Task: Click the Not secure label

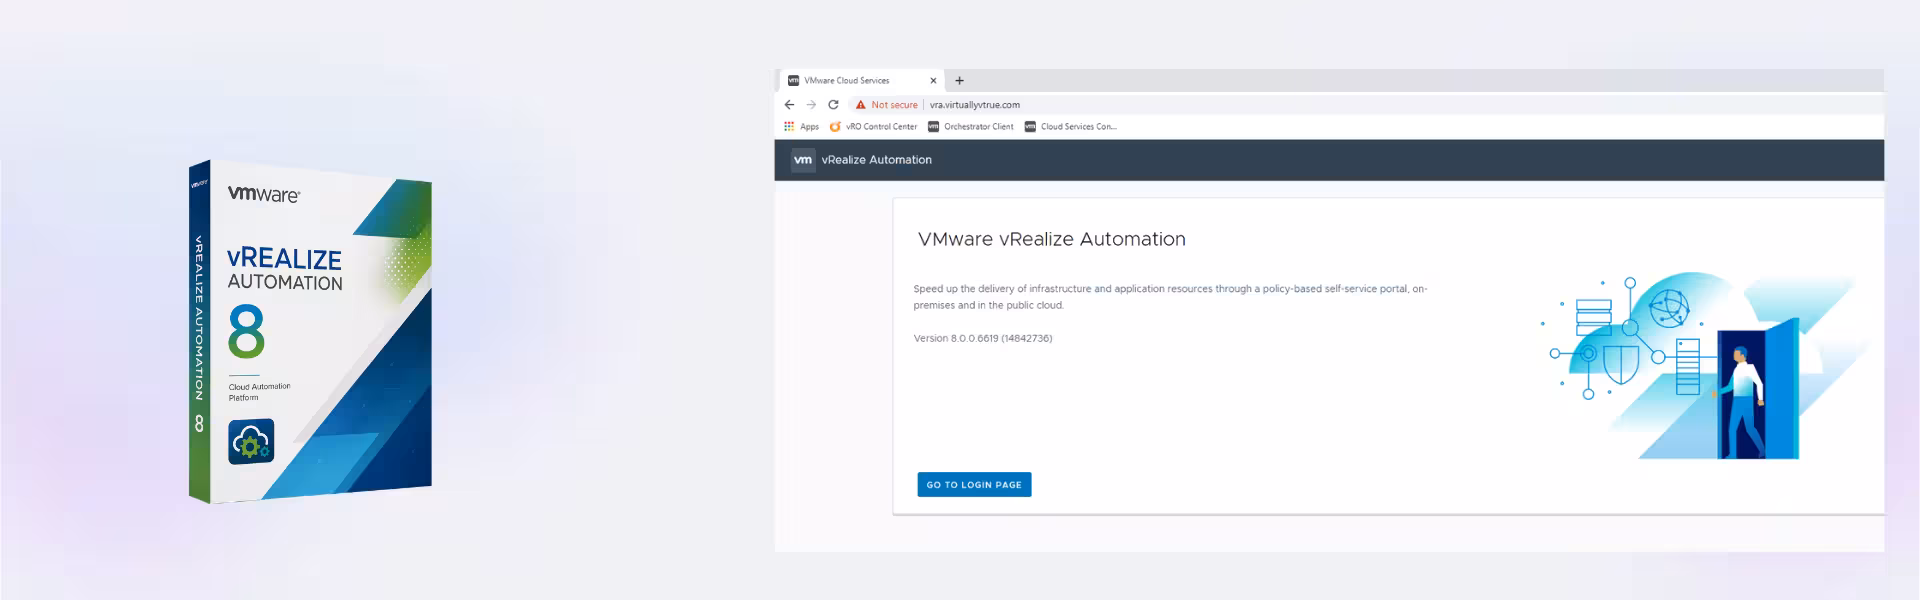Action: pos(894,104)
